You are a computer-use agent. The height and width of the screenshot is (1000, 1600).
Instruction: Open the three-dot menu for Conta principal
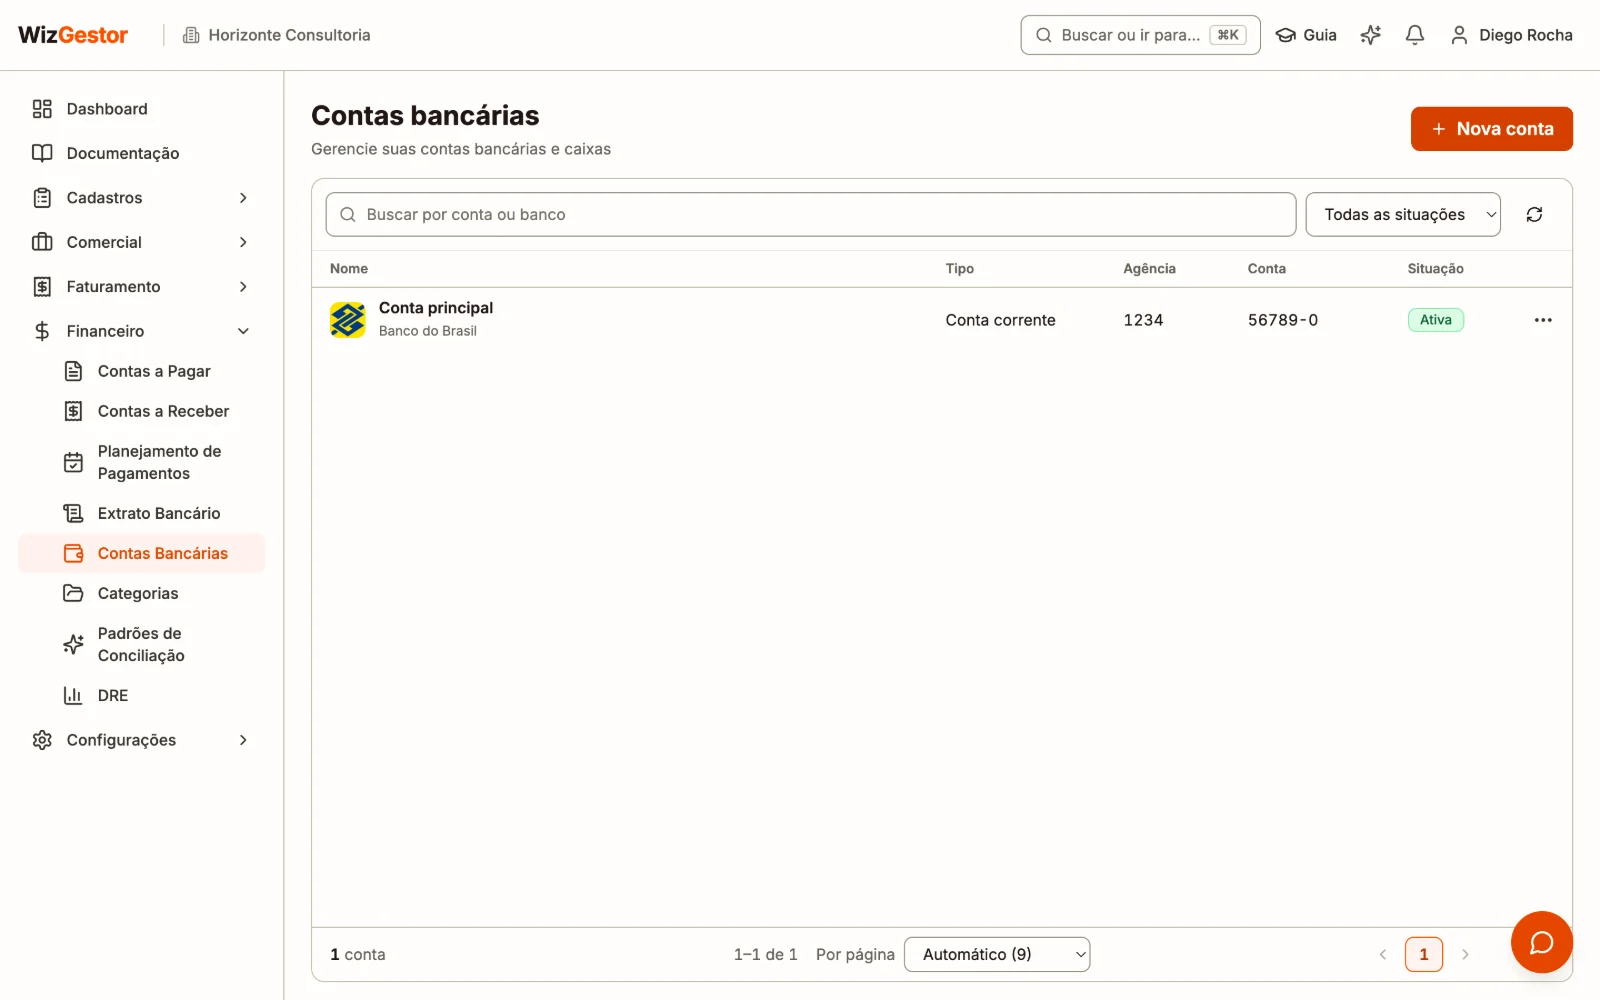coord(1543,320)
